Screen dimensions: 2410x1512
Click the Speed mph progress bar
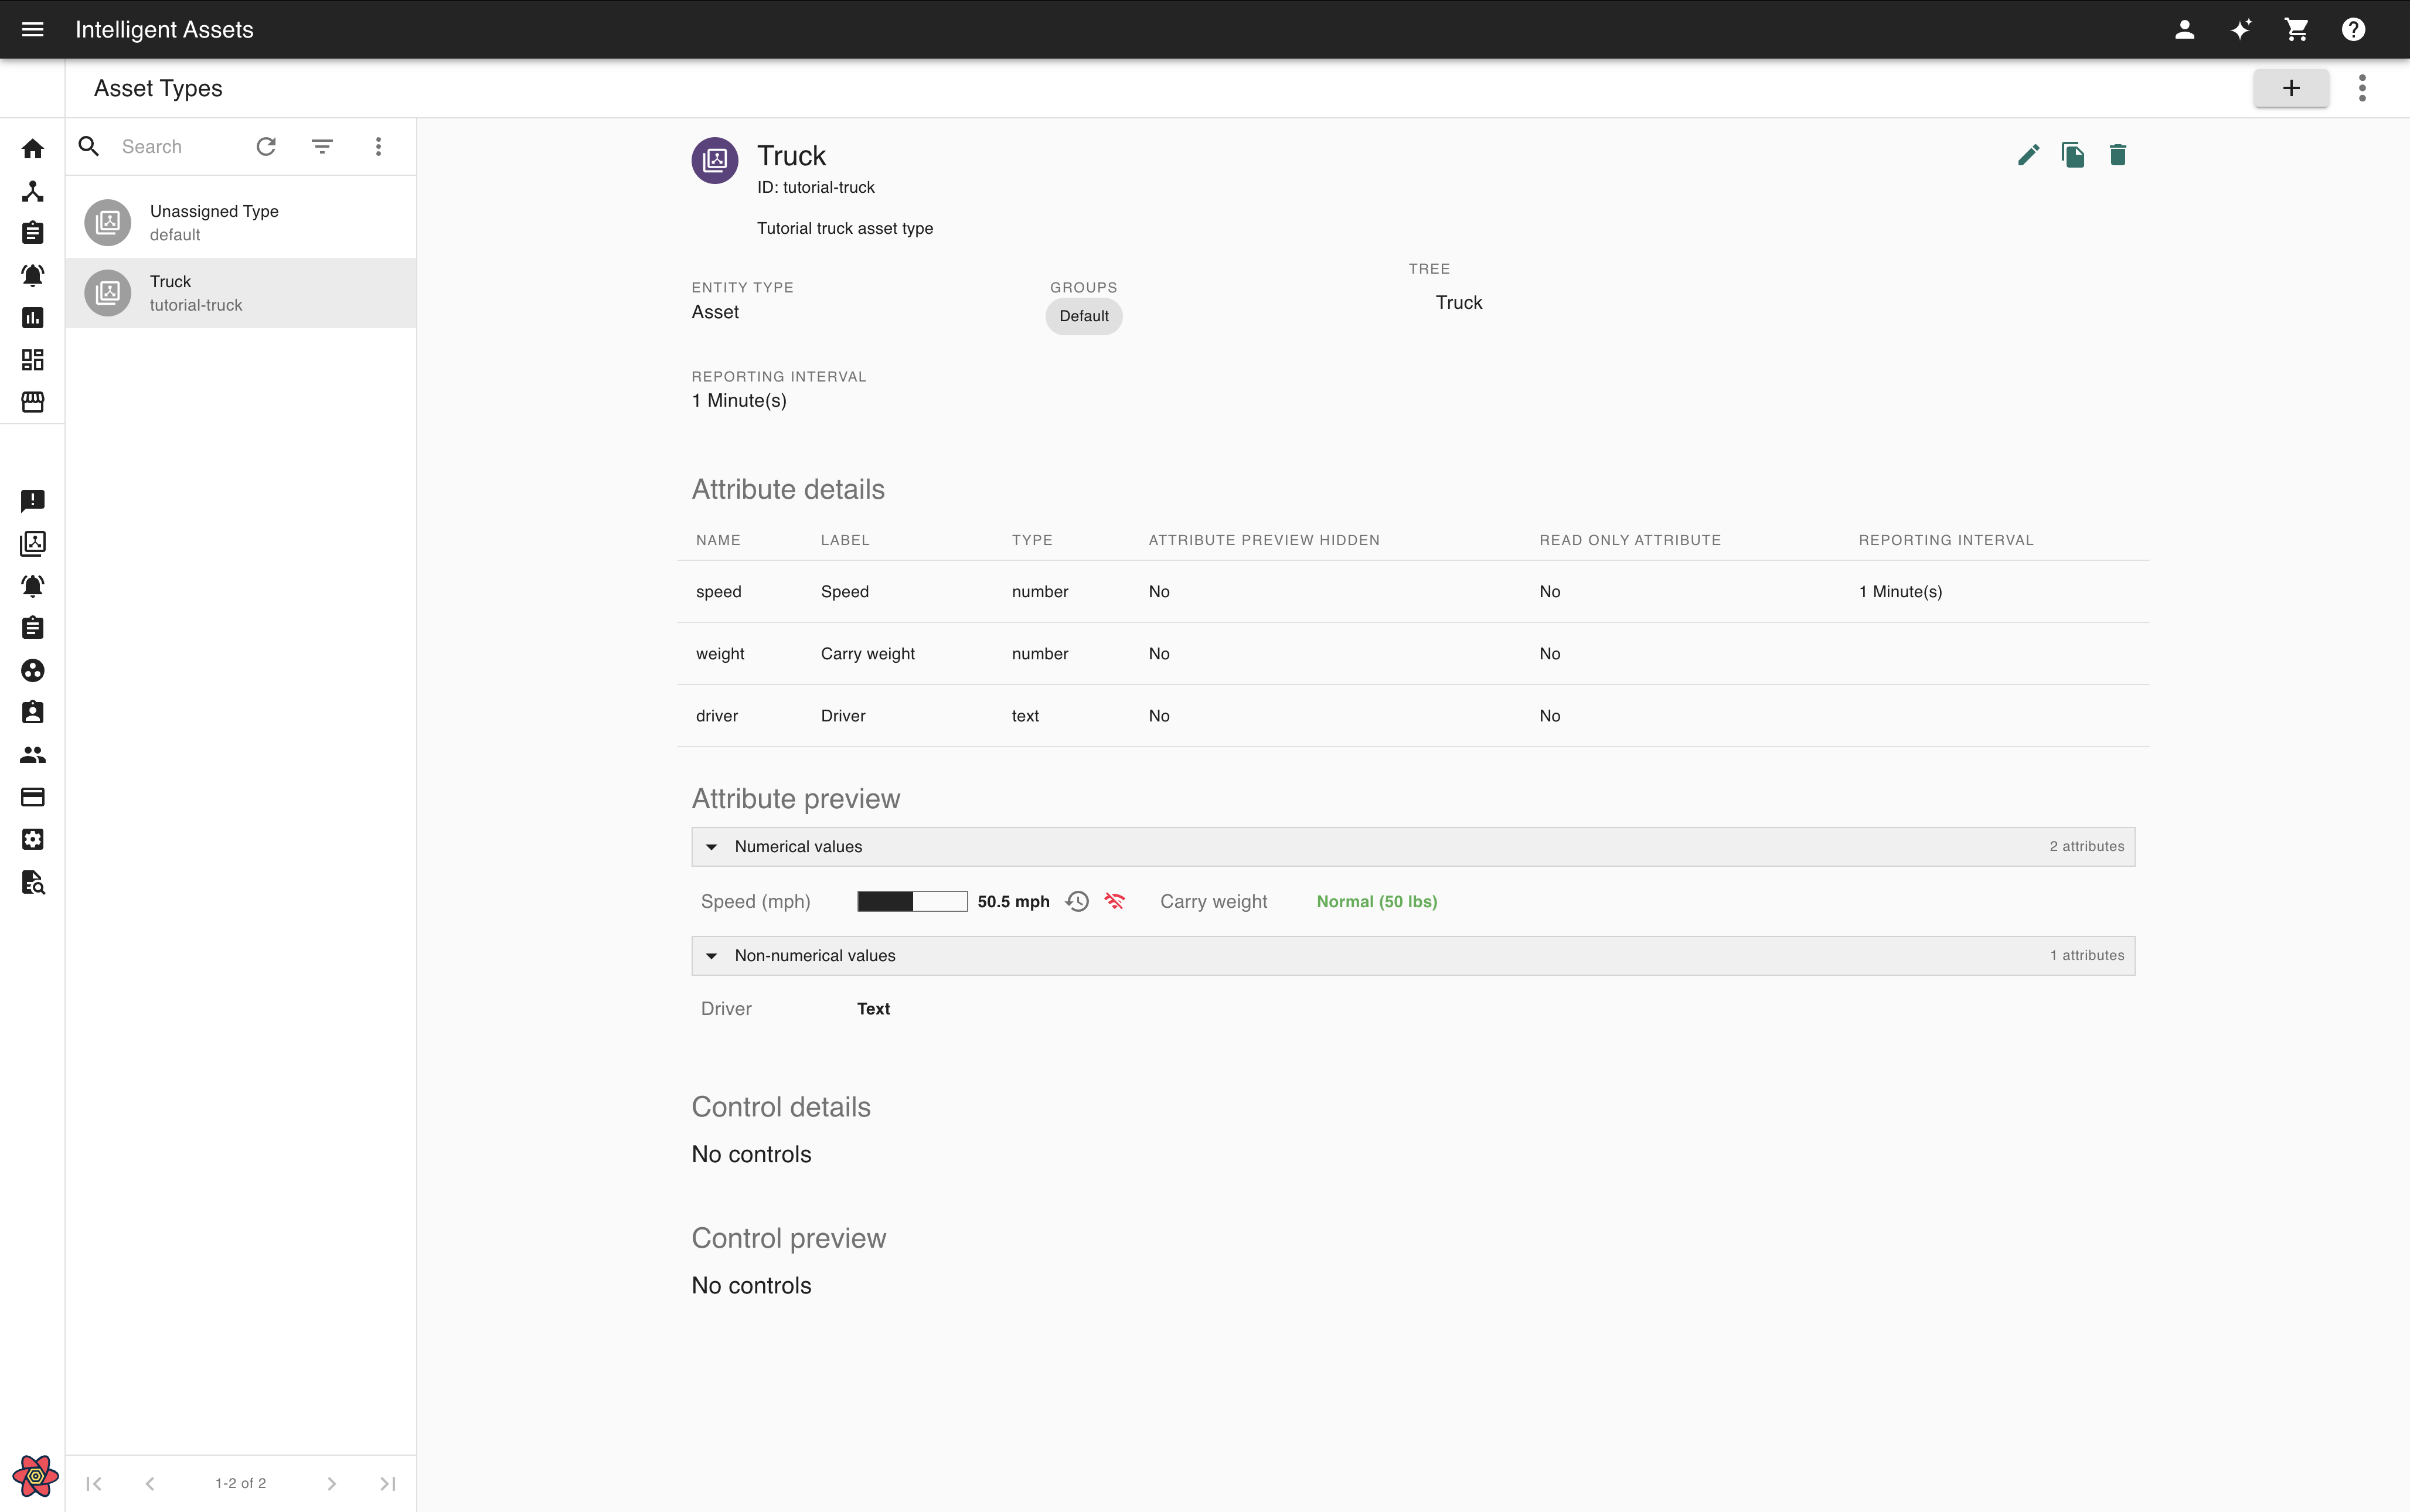(x=912, y=901)
